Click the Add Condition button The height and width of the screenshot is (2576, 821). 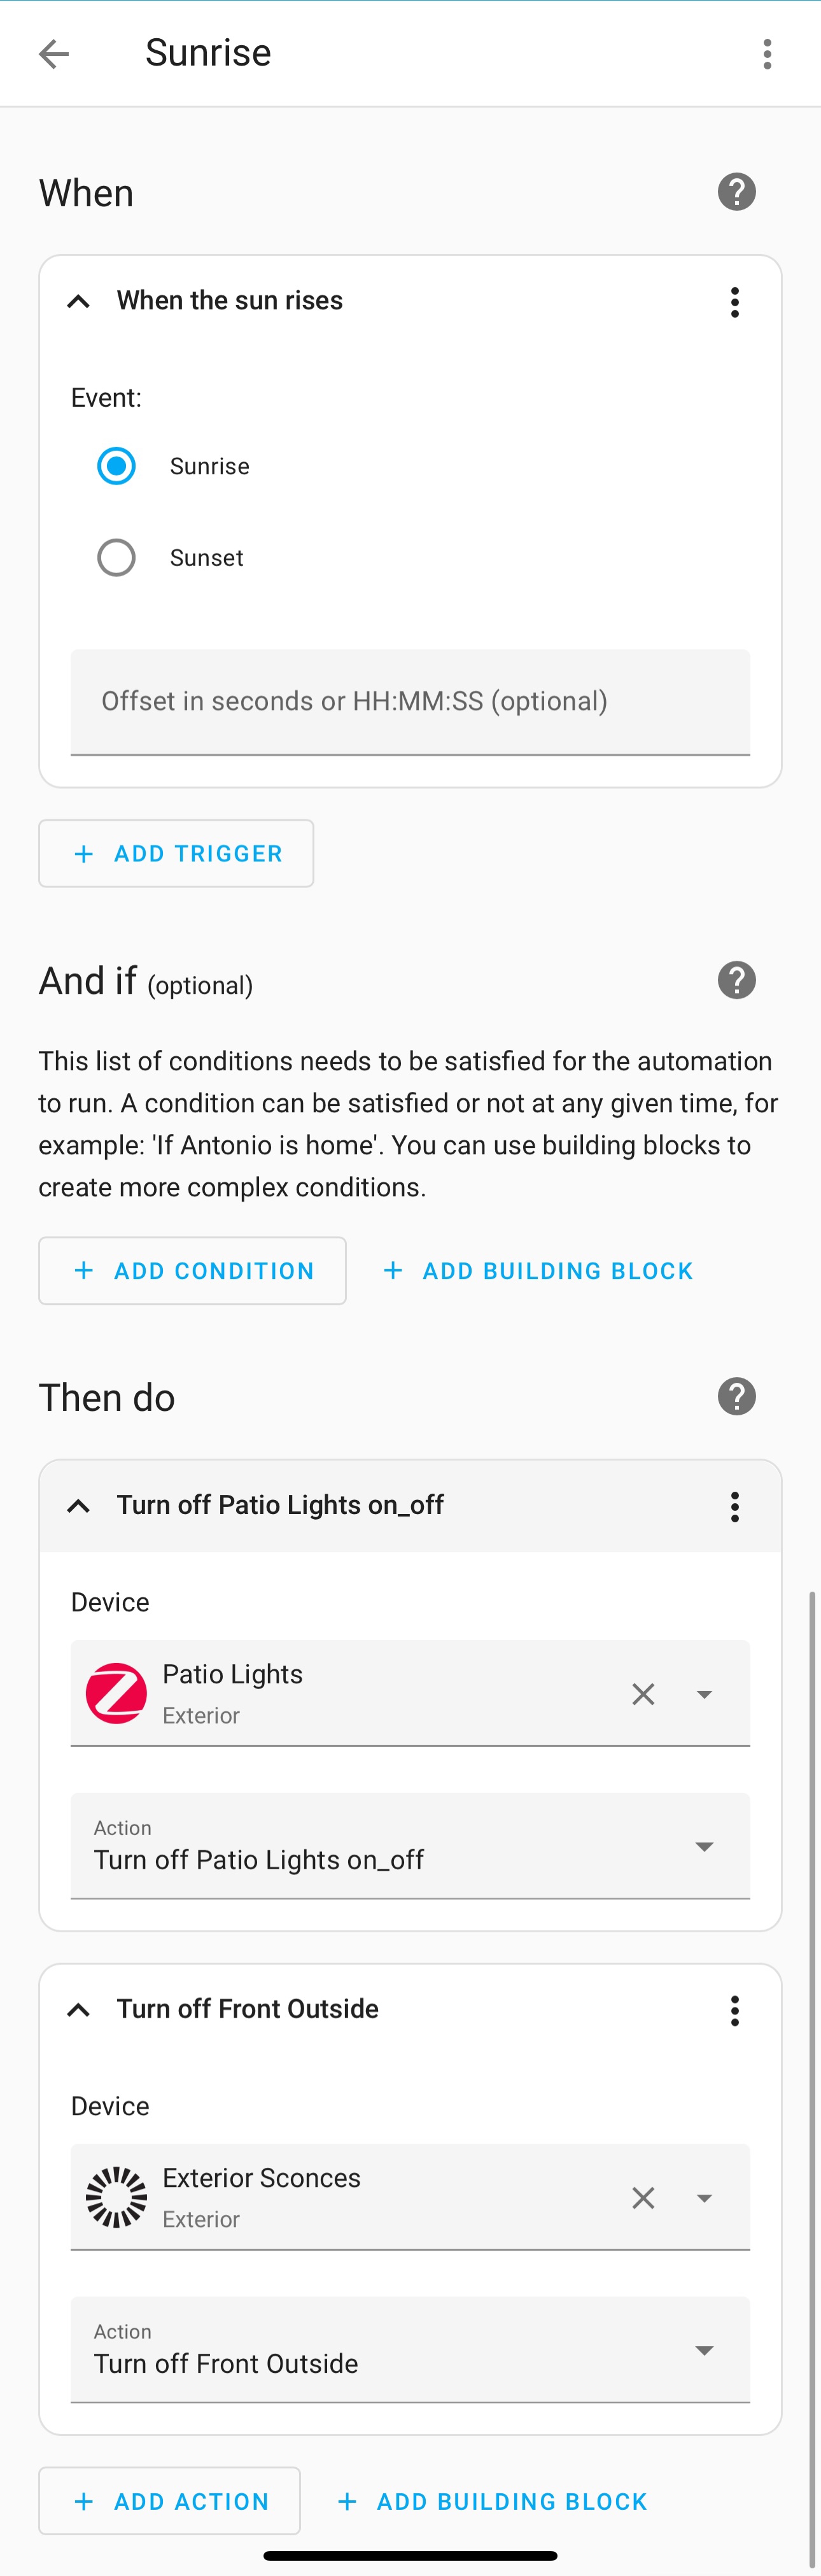pyautogui.click(x=192, y=1271)
